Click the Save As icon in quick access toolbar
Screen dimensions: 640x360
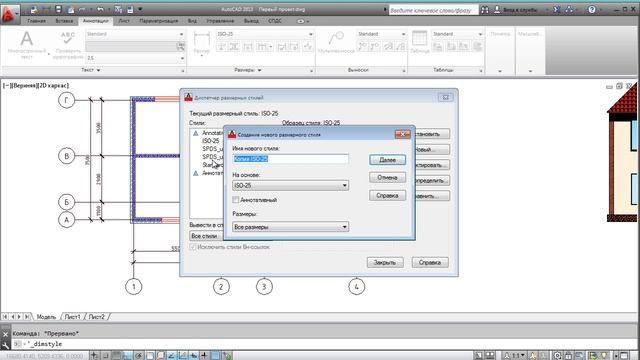pyautogui.click(x=71, y=9)
